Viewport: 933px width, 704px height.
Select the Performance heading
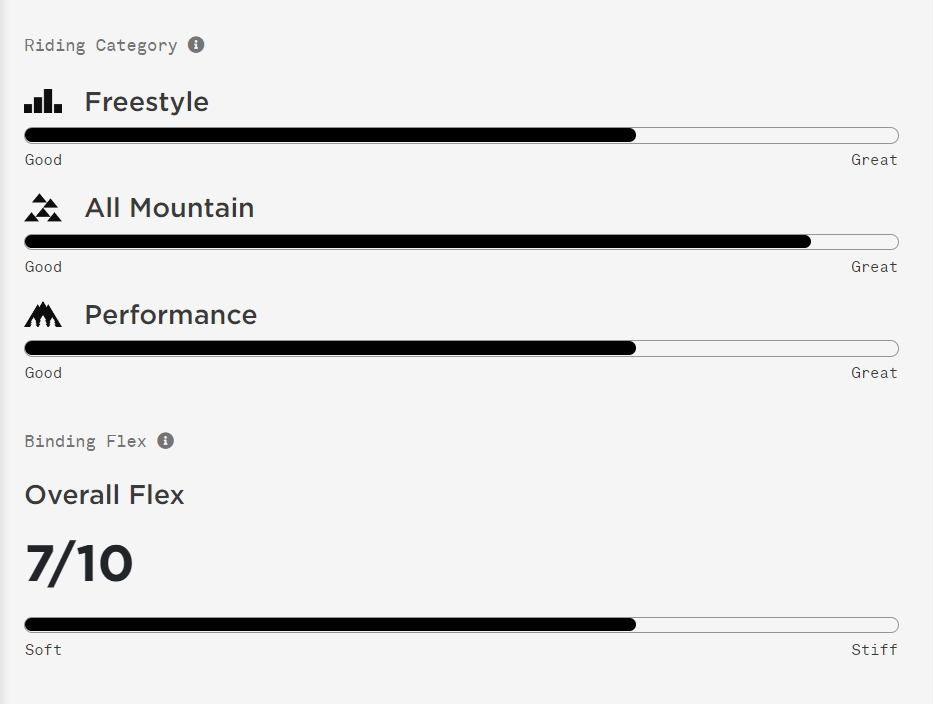pyautogui.click(x=171, y=315)
